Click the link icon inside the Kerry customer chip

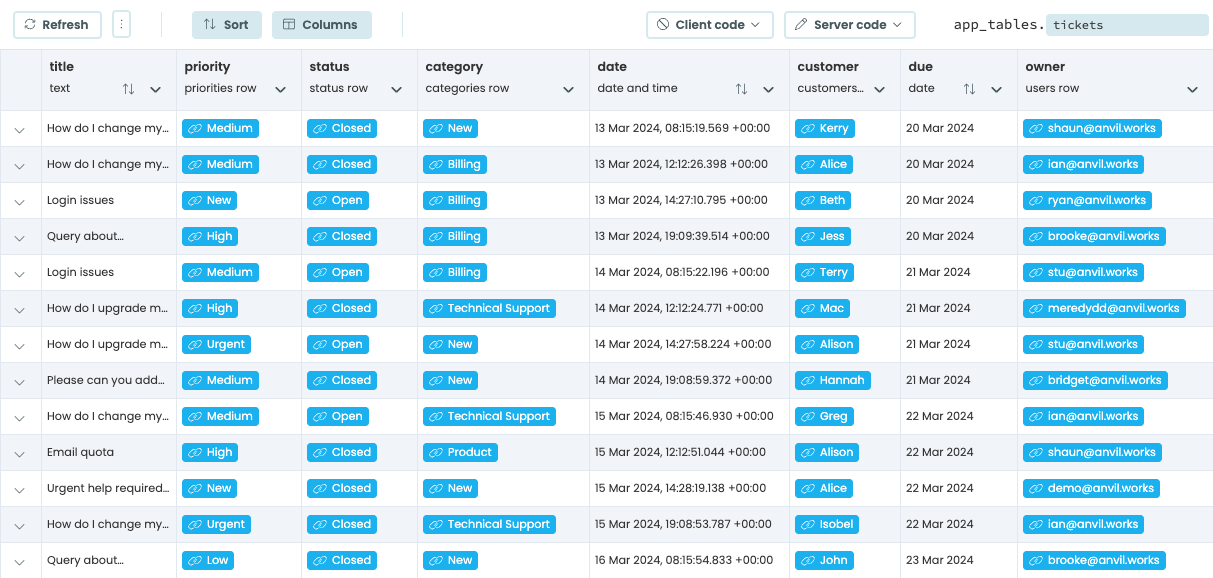810,128
